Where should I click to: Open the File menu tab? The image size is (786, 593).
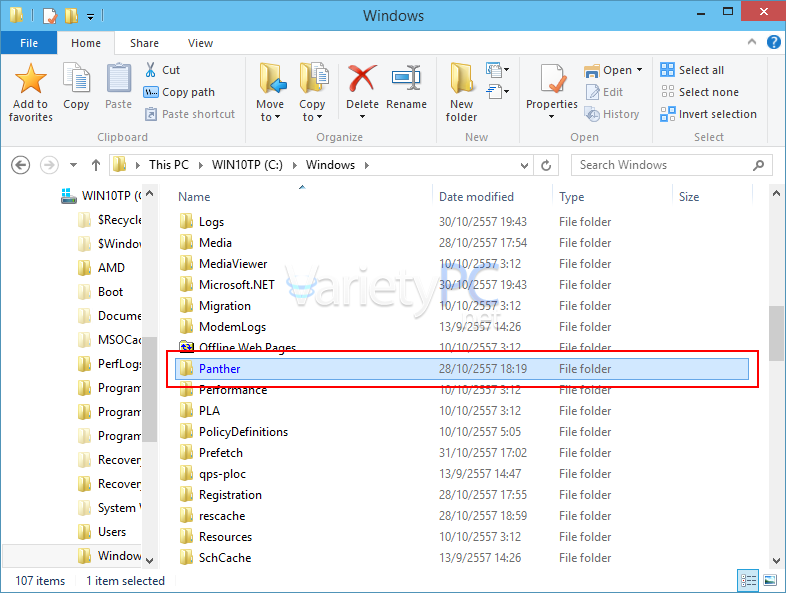pyautogui.click(x=29, y=43)
